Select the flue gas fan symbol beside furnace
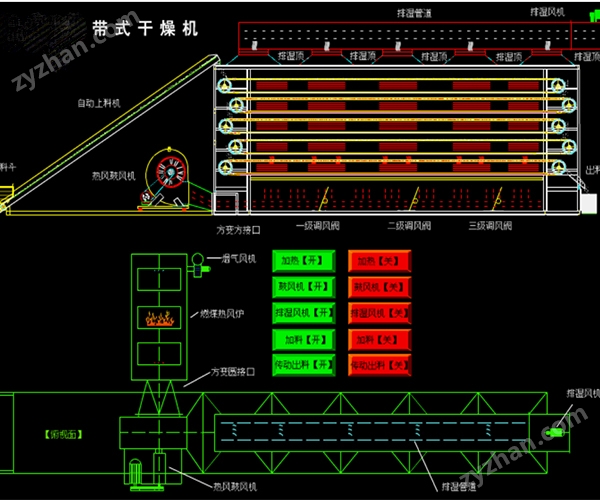The width and height of the screenshot is (600, 500). coord(198,265)
